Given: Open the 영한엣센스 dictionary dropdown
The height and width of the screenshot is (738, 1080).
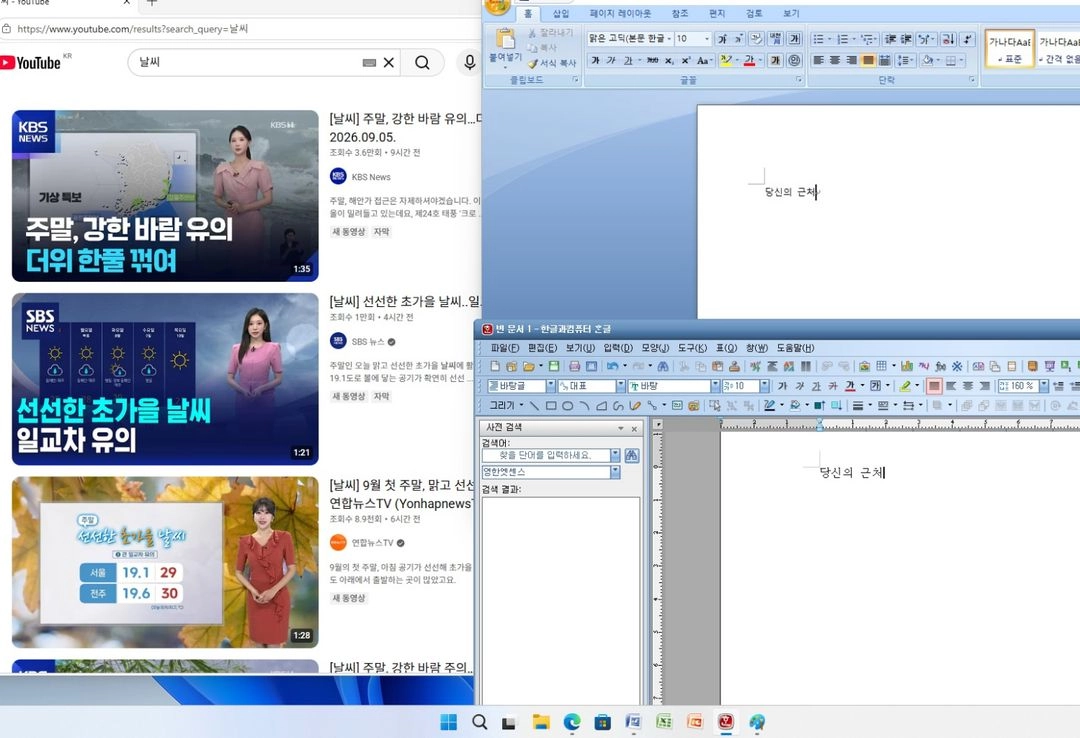Looking at the screenshot, I should 615,472.
